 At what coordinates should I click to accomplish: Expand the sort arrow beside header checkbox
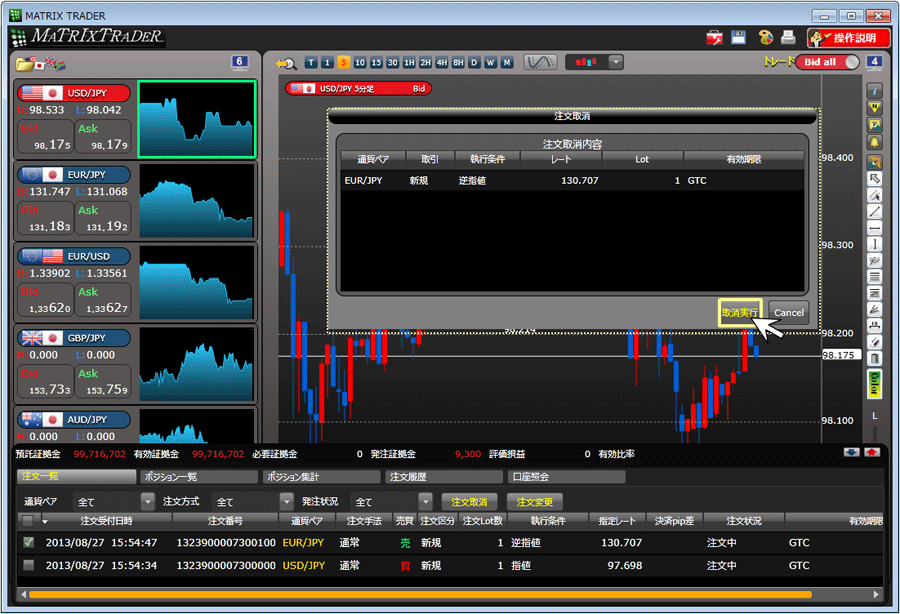(44, 521)
